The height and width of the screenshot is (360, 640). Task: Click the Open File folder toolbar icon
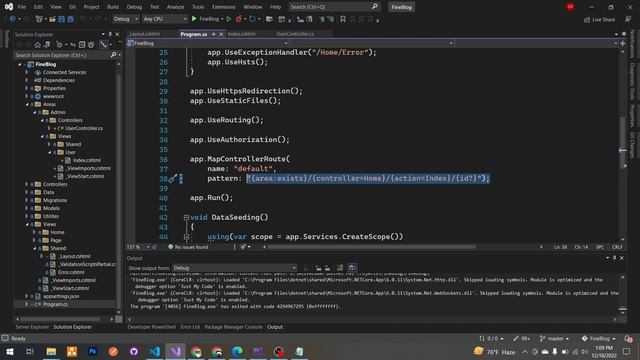coord(52,19)
